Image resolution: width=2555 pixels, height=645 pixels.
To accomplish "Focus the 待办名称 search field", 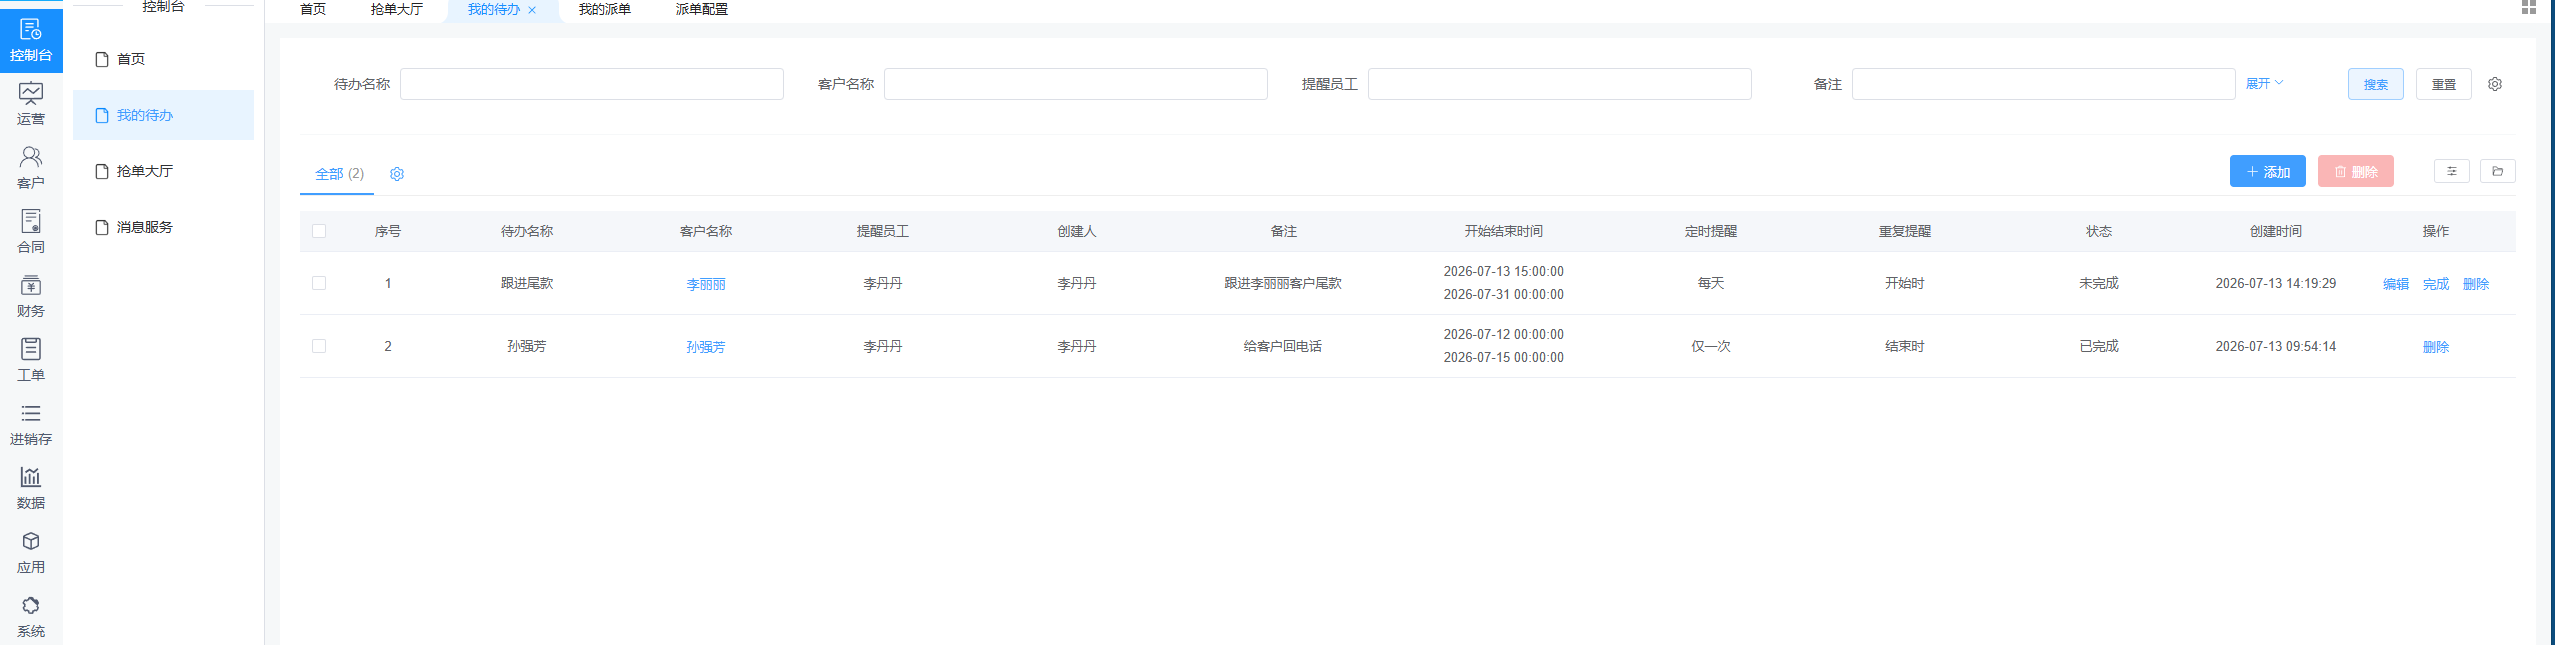I will pyautogui.click(x=592, y=84).
